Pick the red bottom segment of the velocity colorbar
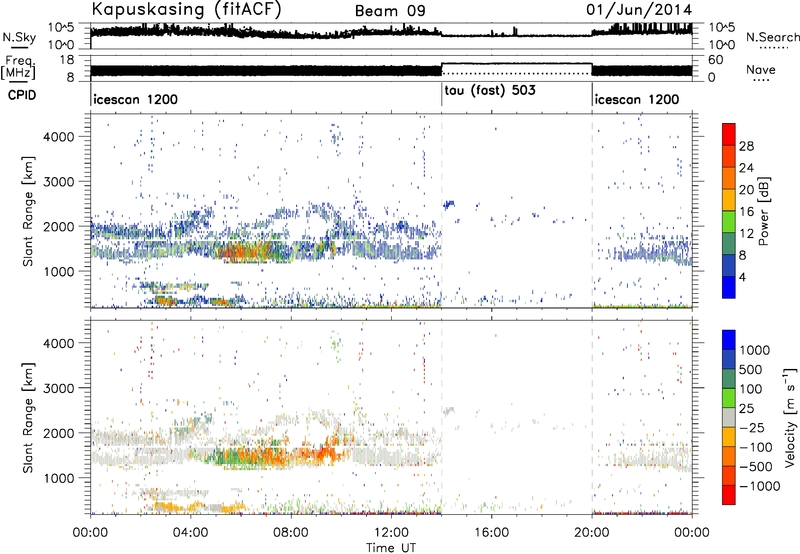The image size is (800, 554). 729,495
